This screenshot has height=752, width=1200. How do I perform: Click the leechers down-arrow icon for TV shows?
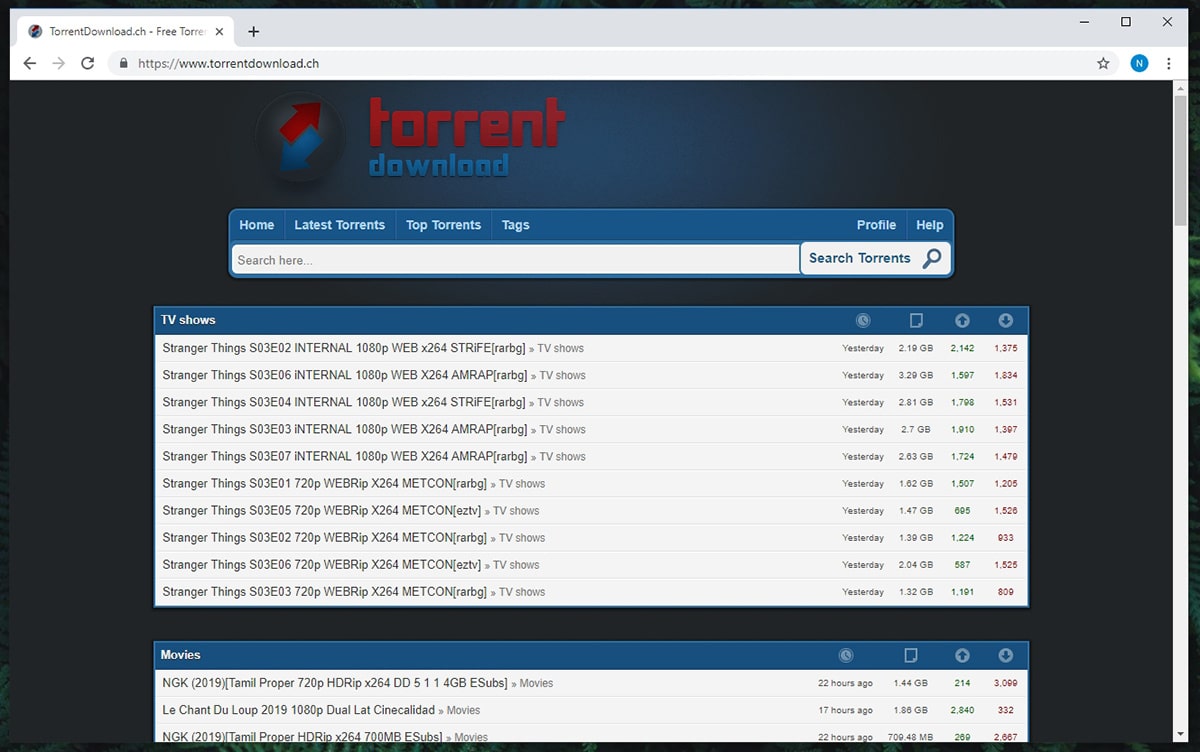1005,320
